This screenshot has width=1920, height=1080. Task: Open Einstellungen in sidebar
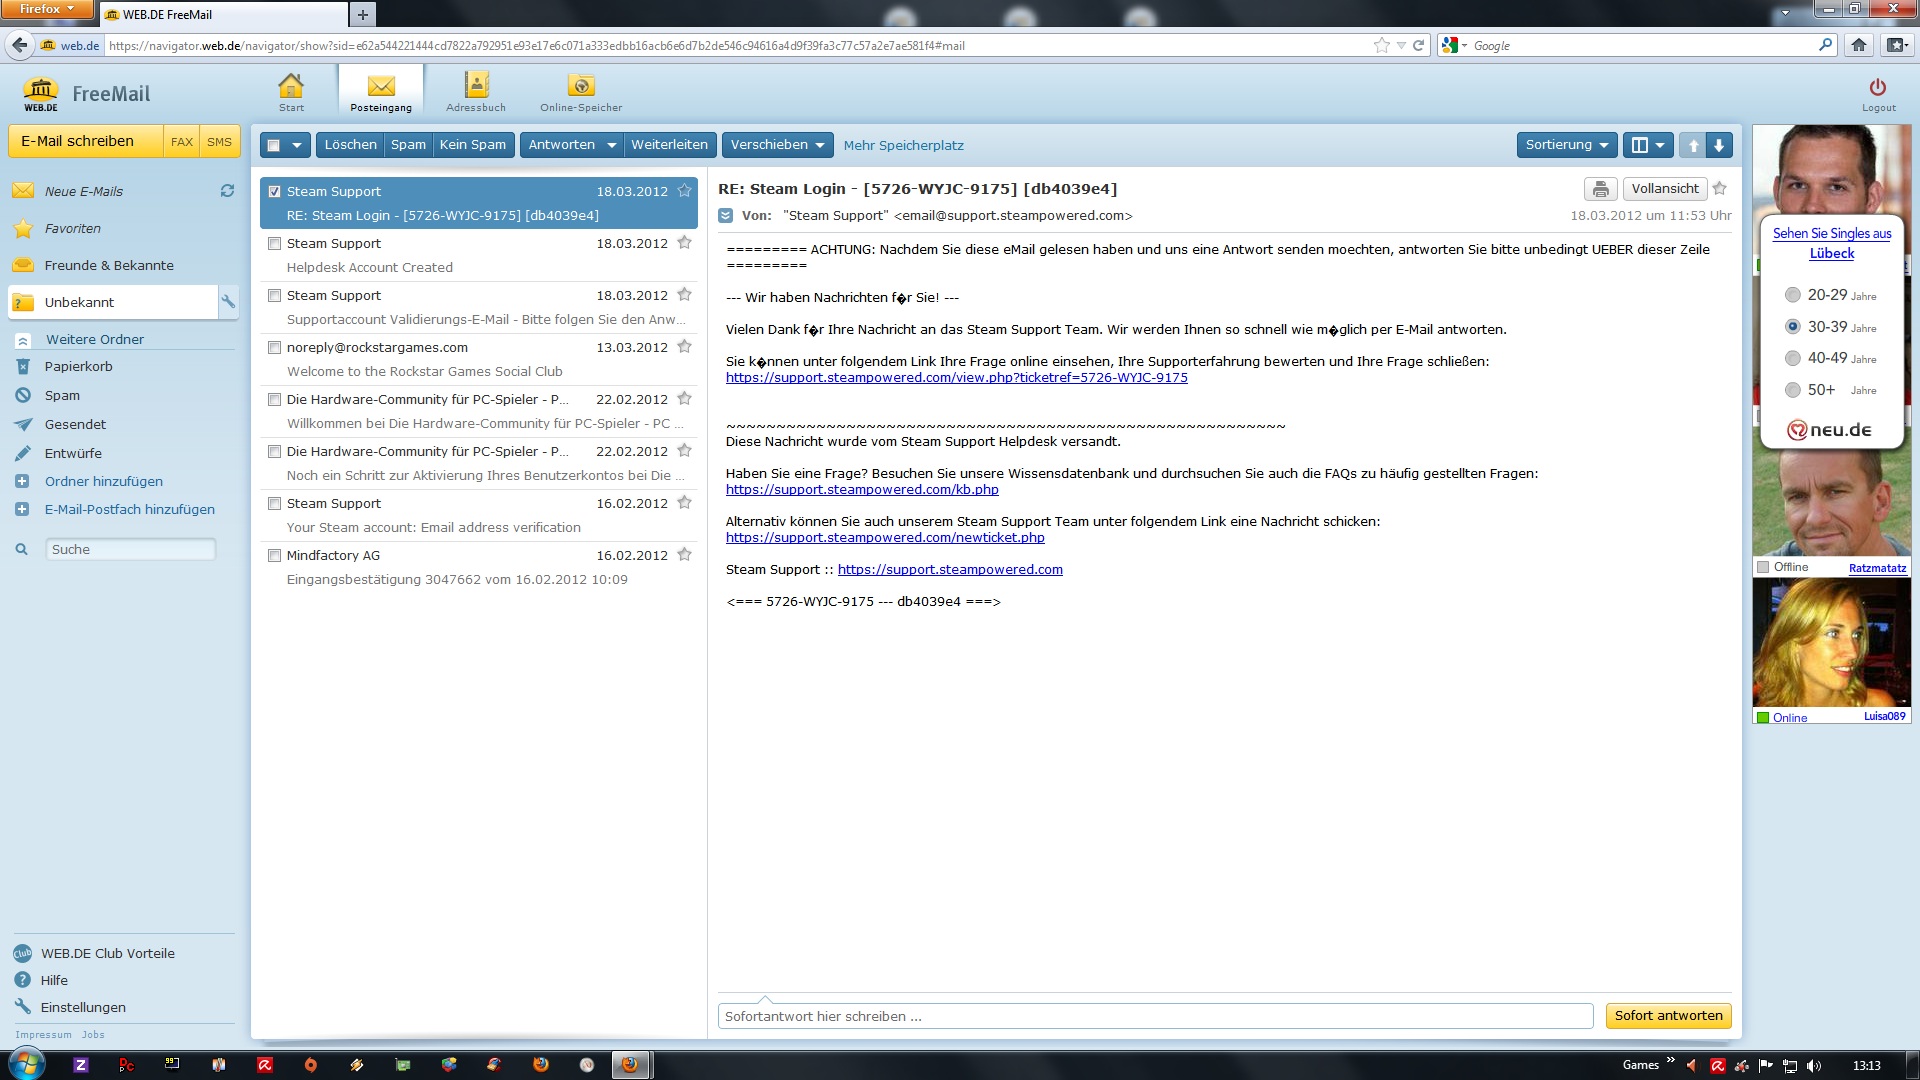click(83, 1007)
